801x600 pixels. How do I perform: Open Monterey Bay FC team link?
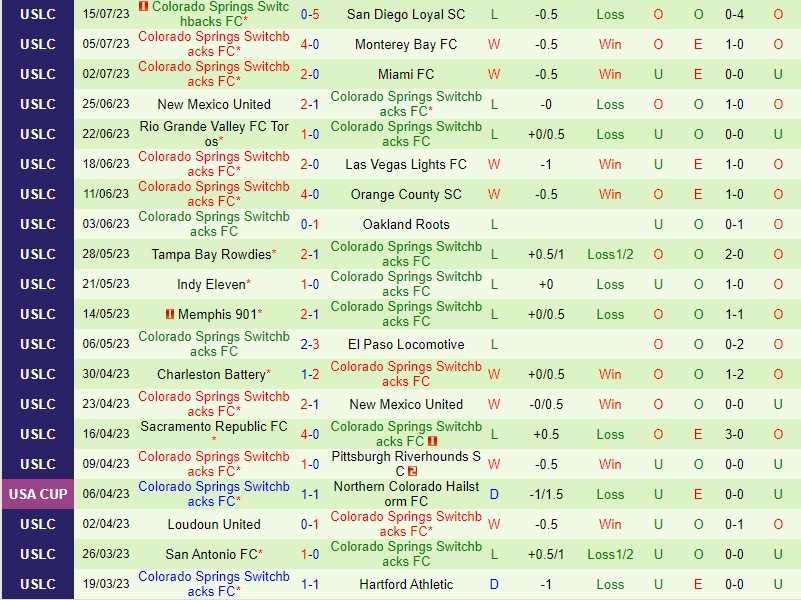pyautogui.click(x=406, y=44)
